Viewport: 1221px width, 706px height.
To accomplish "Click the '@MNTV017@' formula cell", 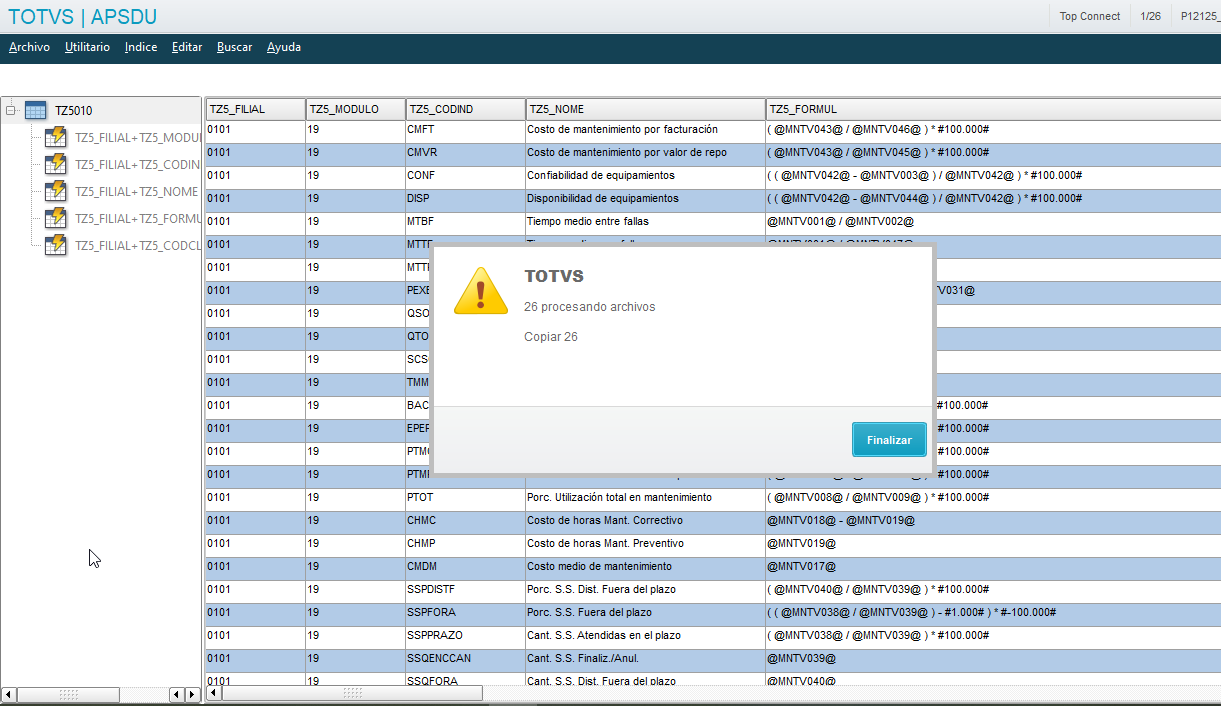I will click(993, 567).
